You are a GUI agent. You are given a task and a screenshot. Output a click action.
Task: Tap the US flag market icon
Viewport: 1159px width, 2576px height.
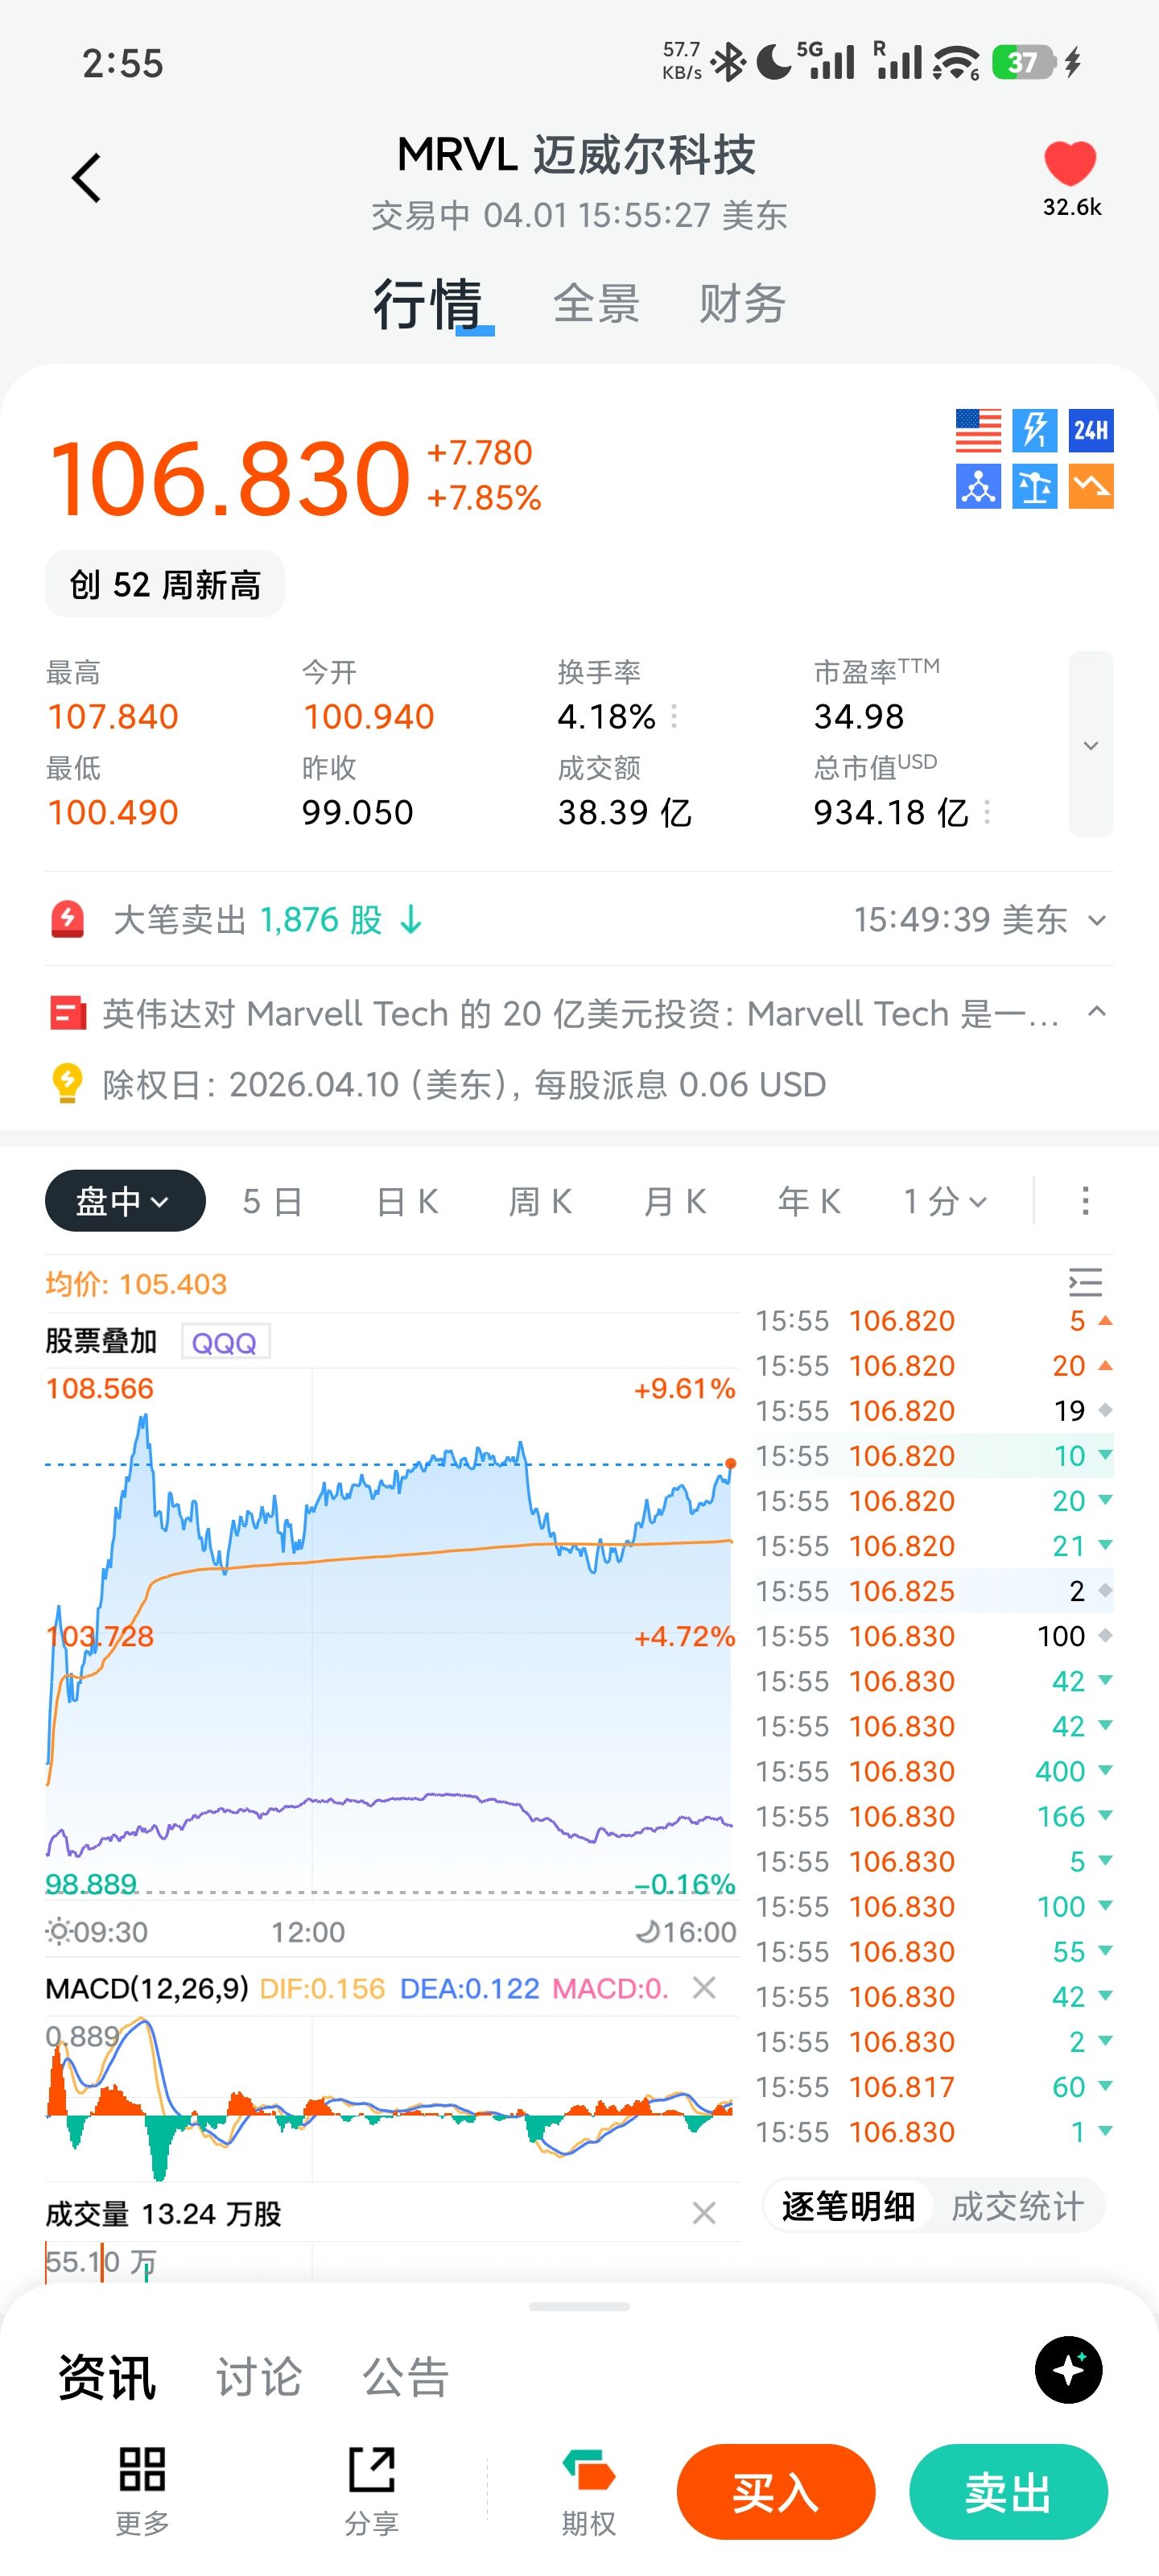[x=977, y=431]
